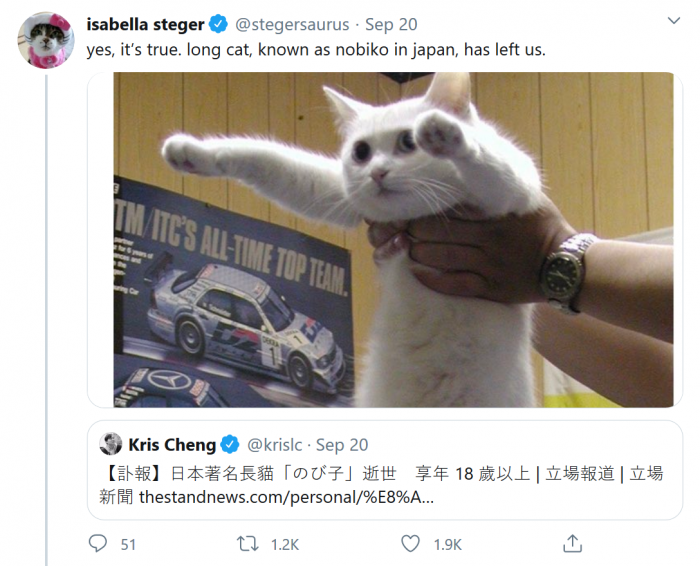Click the reply speech bubble icon

coord(98,544)
